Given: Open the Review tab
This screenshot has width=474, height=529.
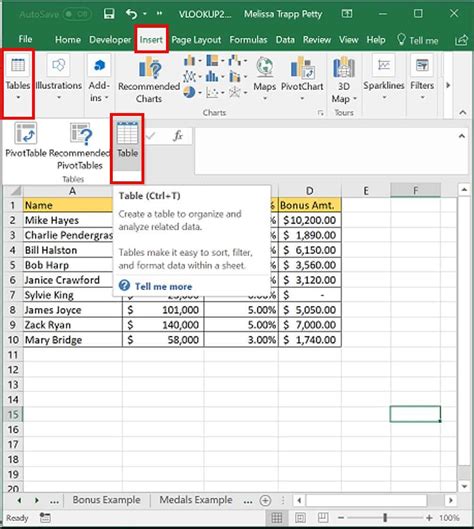Looking at the screenshot, I should (x=317, y=40).
